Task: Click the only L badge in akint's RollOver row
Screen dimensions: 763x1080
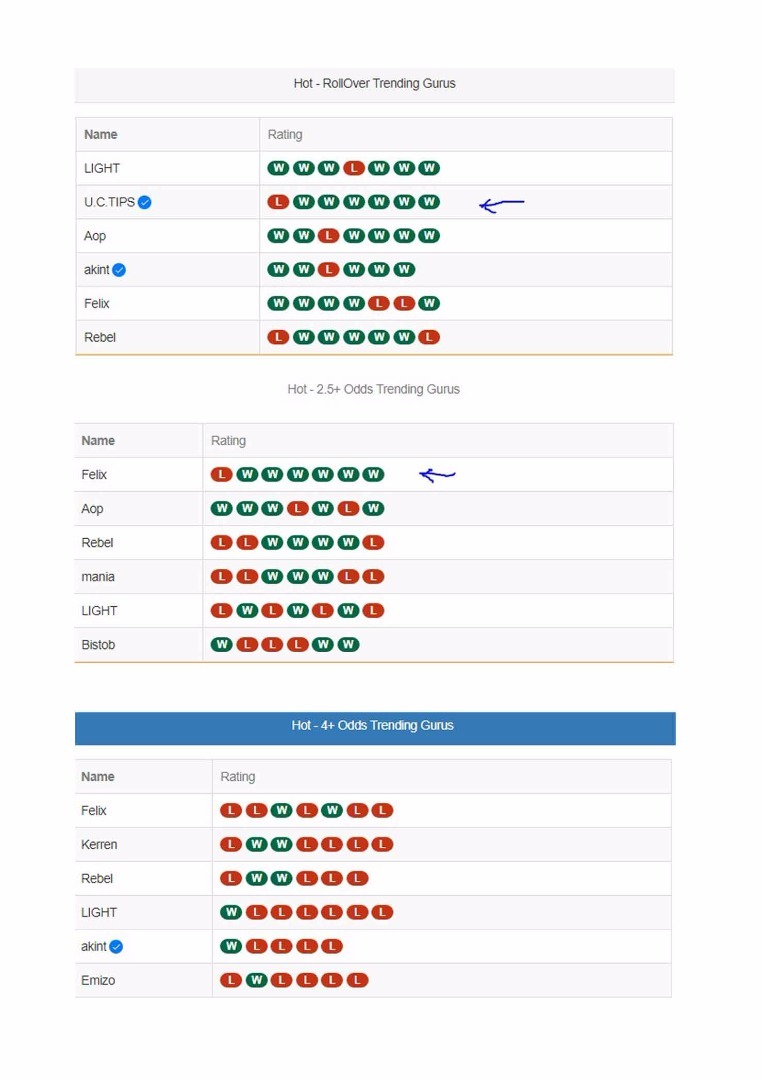Action: 328,269
